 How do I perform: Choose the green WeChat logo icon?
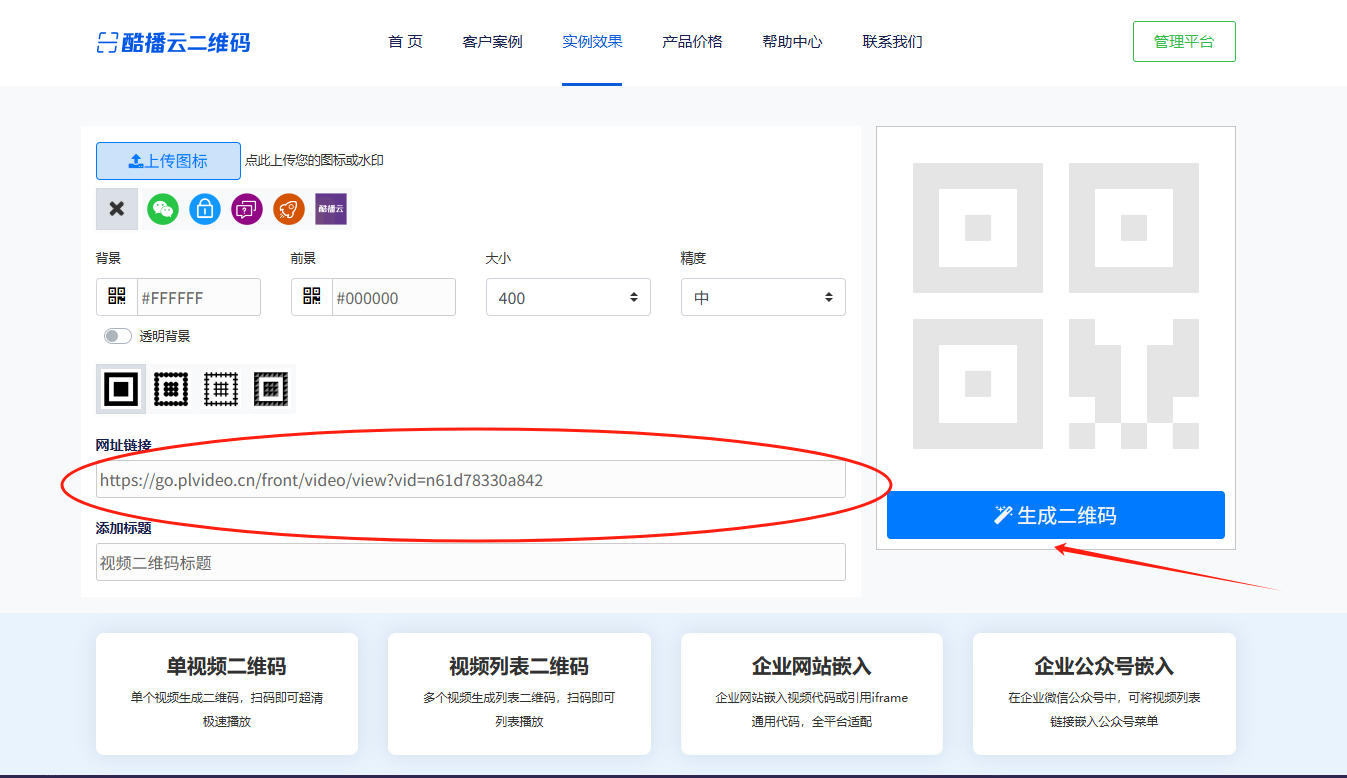coord(163,209)
